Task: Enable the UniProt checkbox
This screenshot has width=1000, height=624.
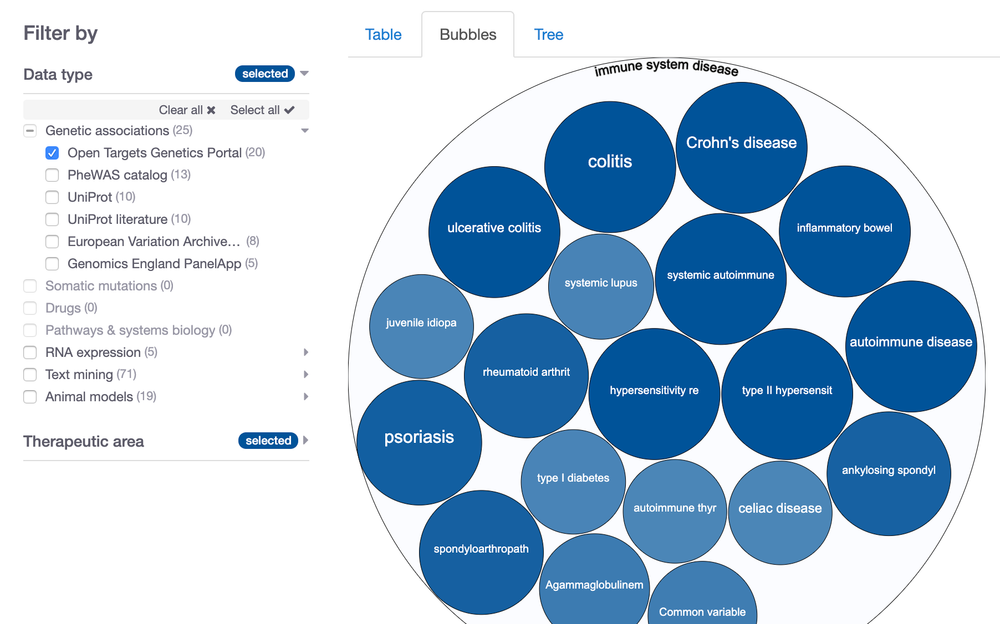Action: click(x=52, y=197)
